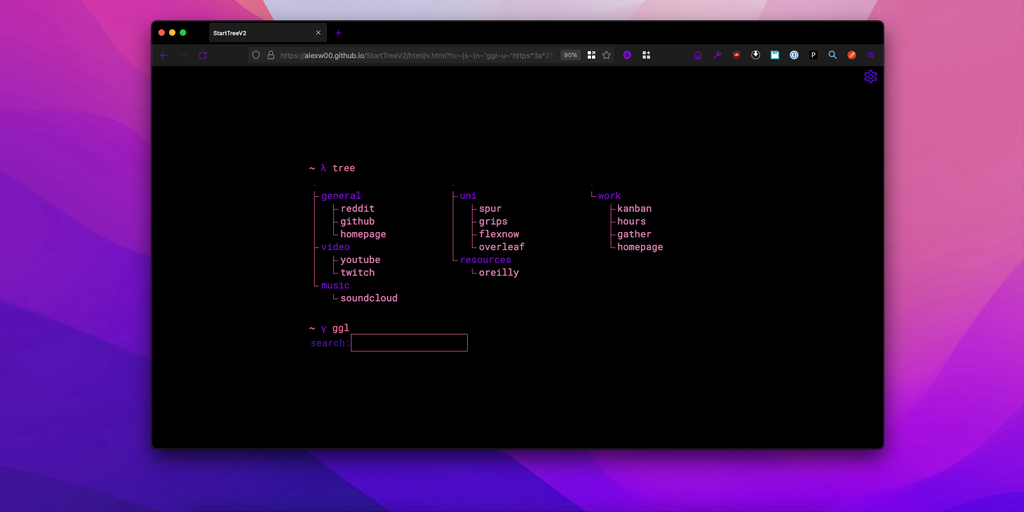Image resolution: width=1024 pixels, height=512 pixels.
Task: Click the home toolbar icon
Action: (698, 55)
